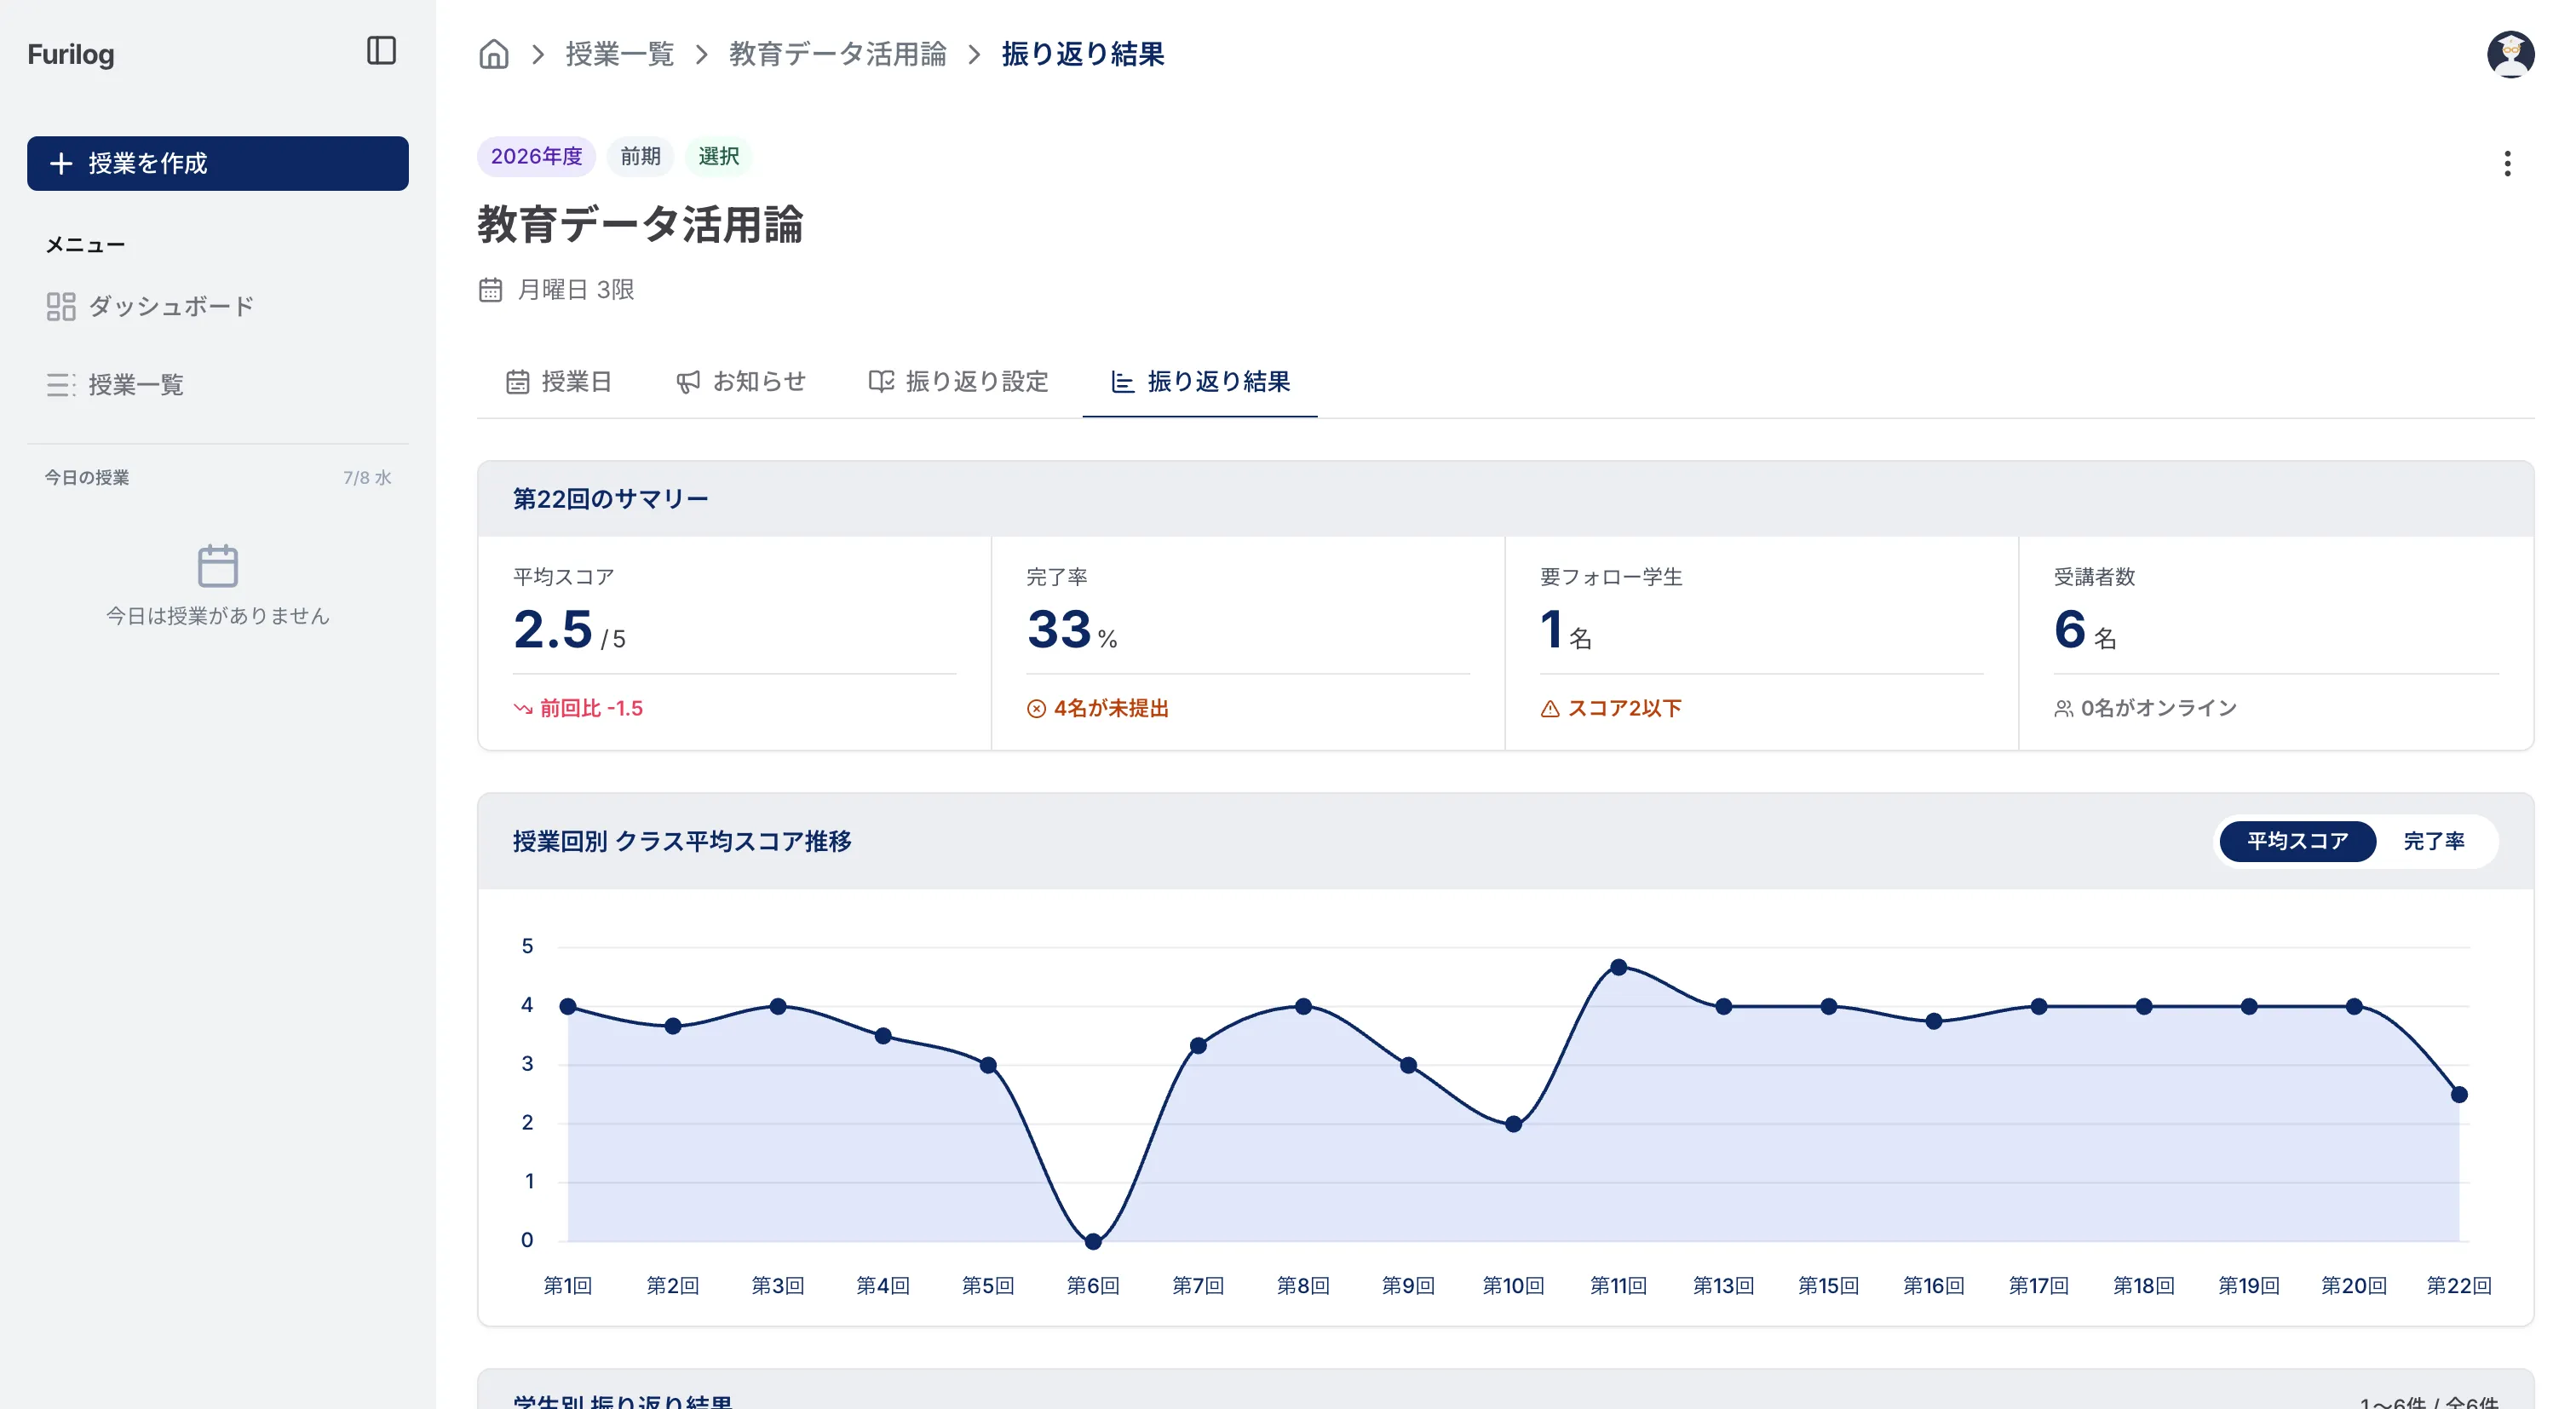Click the dashboard grid icon in sidebar
This screenshot has height=1409, width=2576.
(61, 306)
